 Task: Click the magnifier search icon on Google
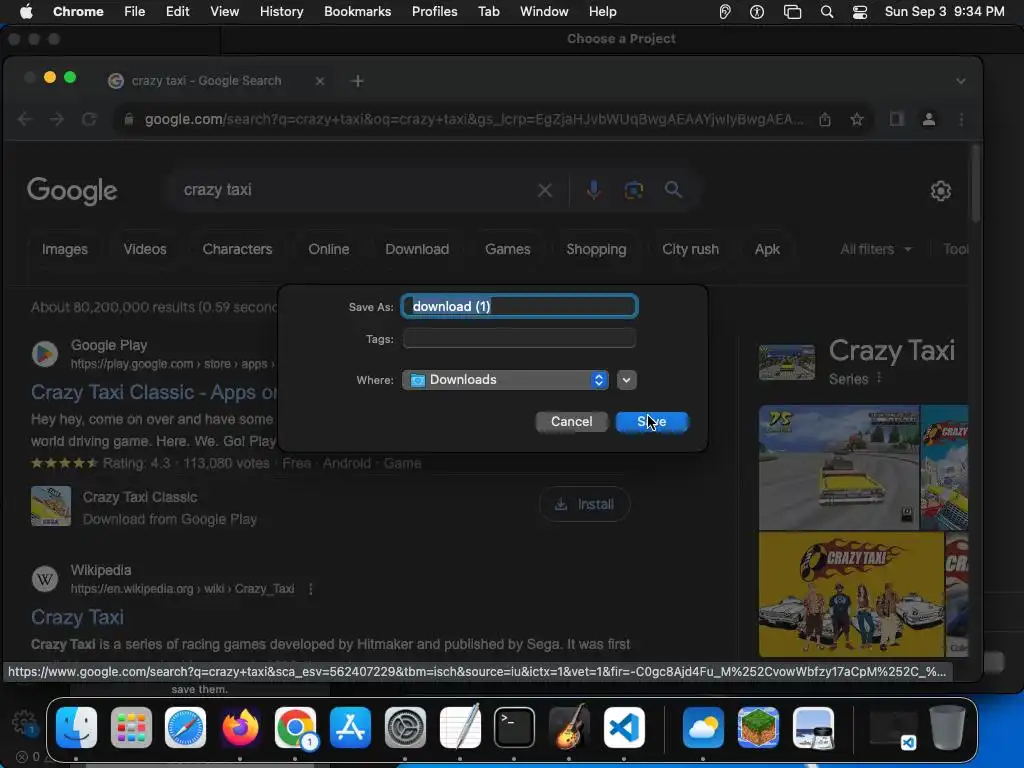coord(673,190)
